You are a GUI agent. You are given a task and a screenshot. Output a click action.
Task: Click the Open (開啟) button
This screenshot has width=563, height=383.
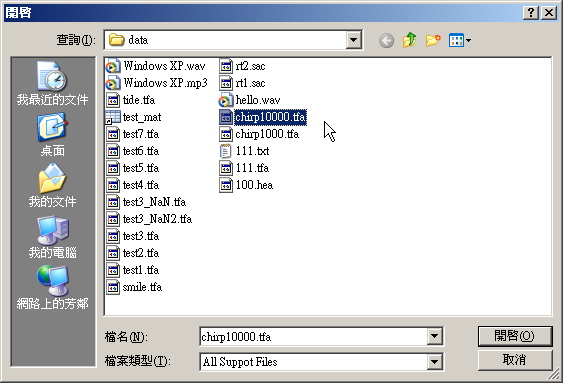(x=515, y=336)
